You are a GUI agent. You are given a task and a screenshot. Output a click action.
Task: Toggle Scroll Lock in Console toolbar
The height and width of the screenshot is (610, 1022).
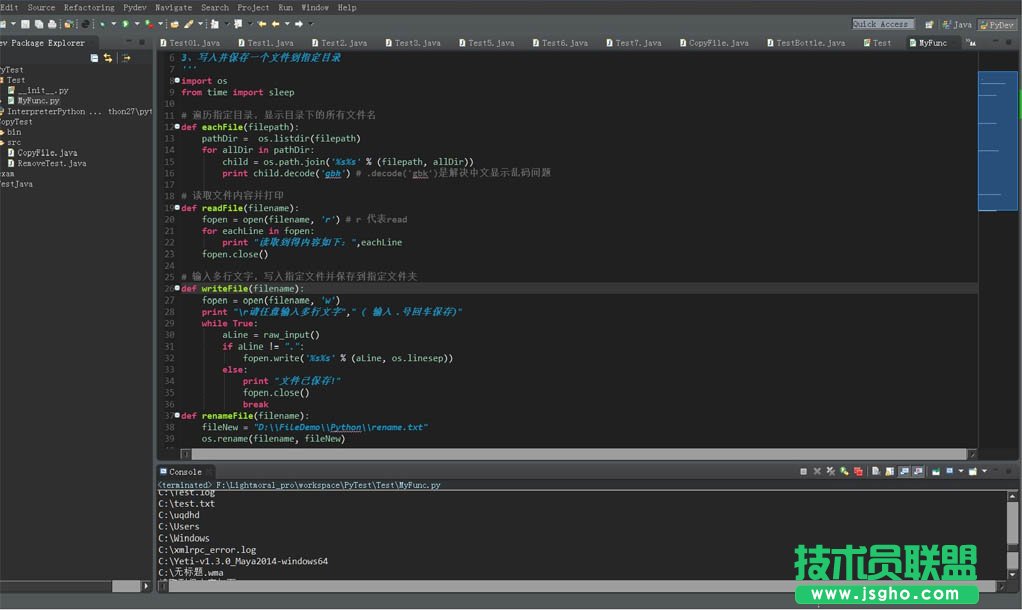tap(889, 471)
